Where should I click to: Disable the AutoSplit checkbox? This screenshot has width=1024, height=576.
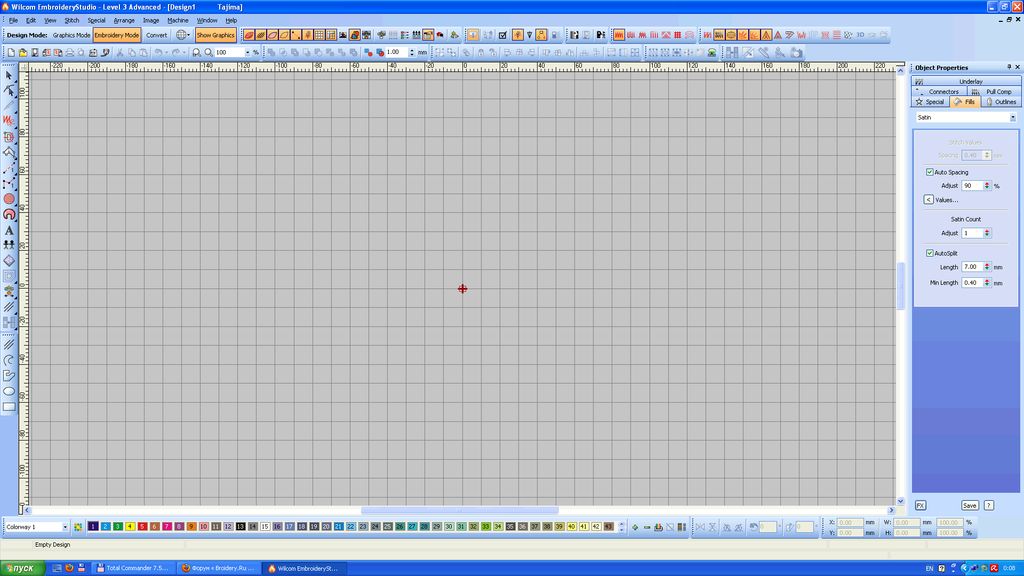coord(930,253)
